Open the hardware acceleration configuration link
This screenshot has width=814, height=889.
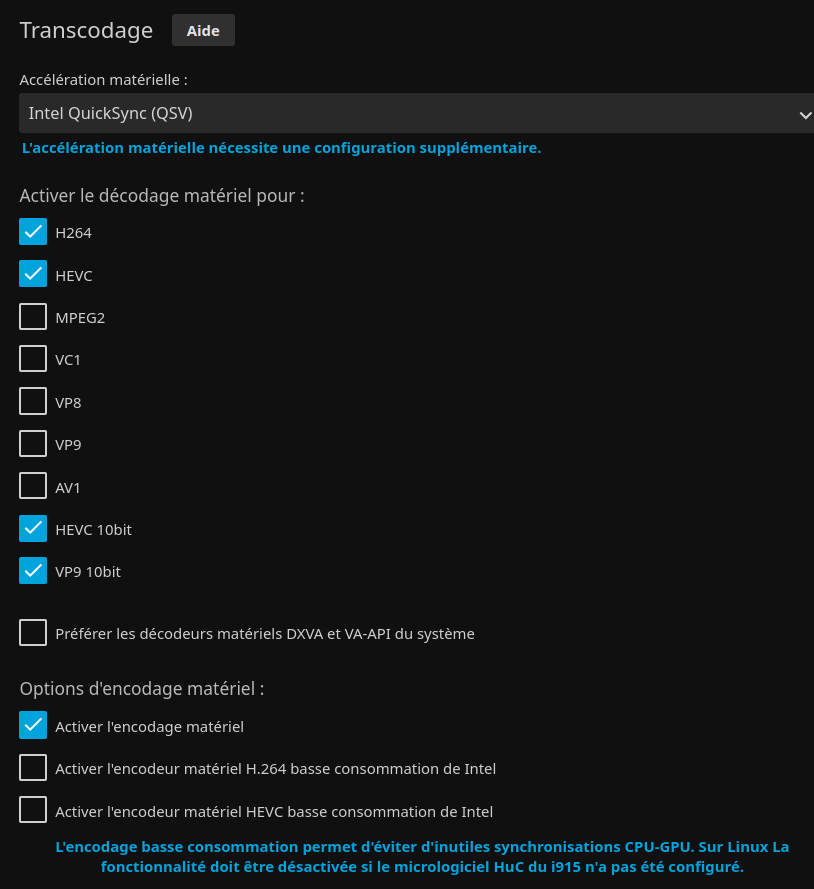click(x=281, y=148)
